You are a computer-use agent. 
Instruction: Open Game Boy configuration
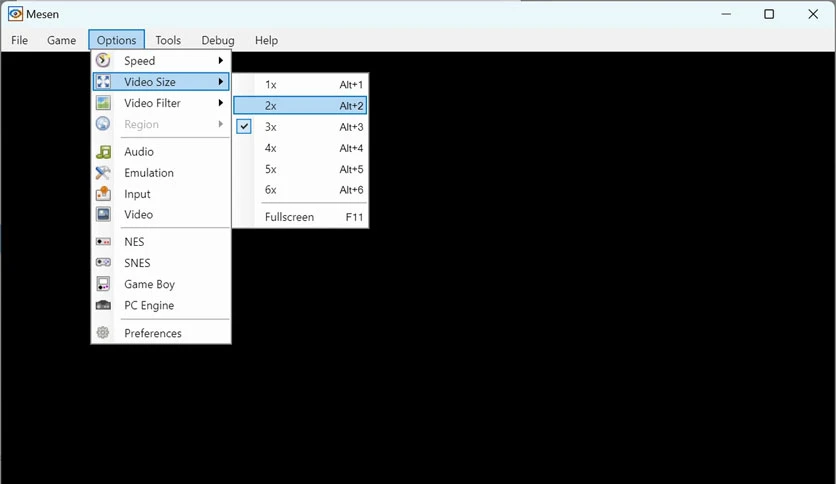pos(161,284)
